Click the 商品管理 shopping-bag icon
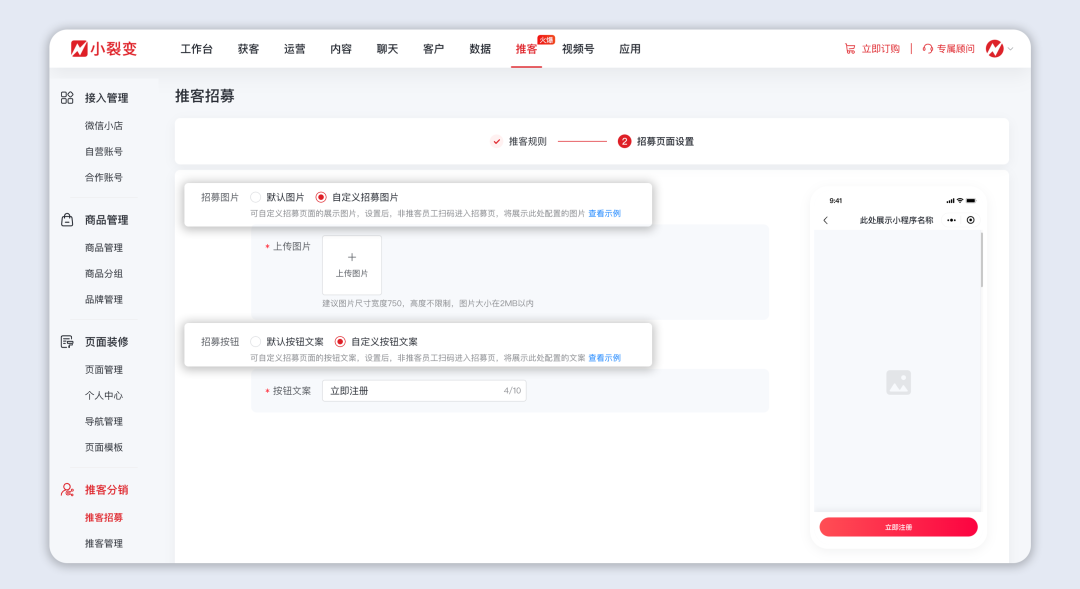Viewport: 1080px width, 589px height. [x=67, y=219]
